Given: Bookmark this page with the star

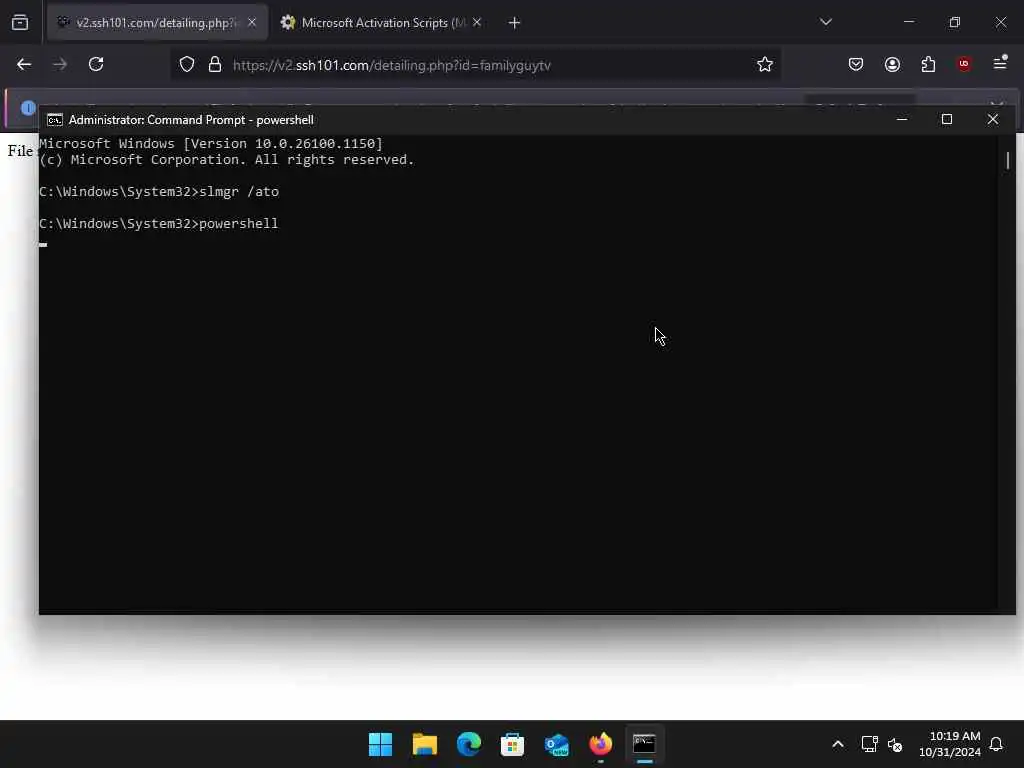Looking at the screenshot, I should 765,64.
